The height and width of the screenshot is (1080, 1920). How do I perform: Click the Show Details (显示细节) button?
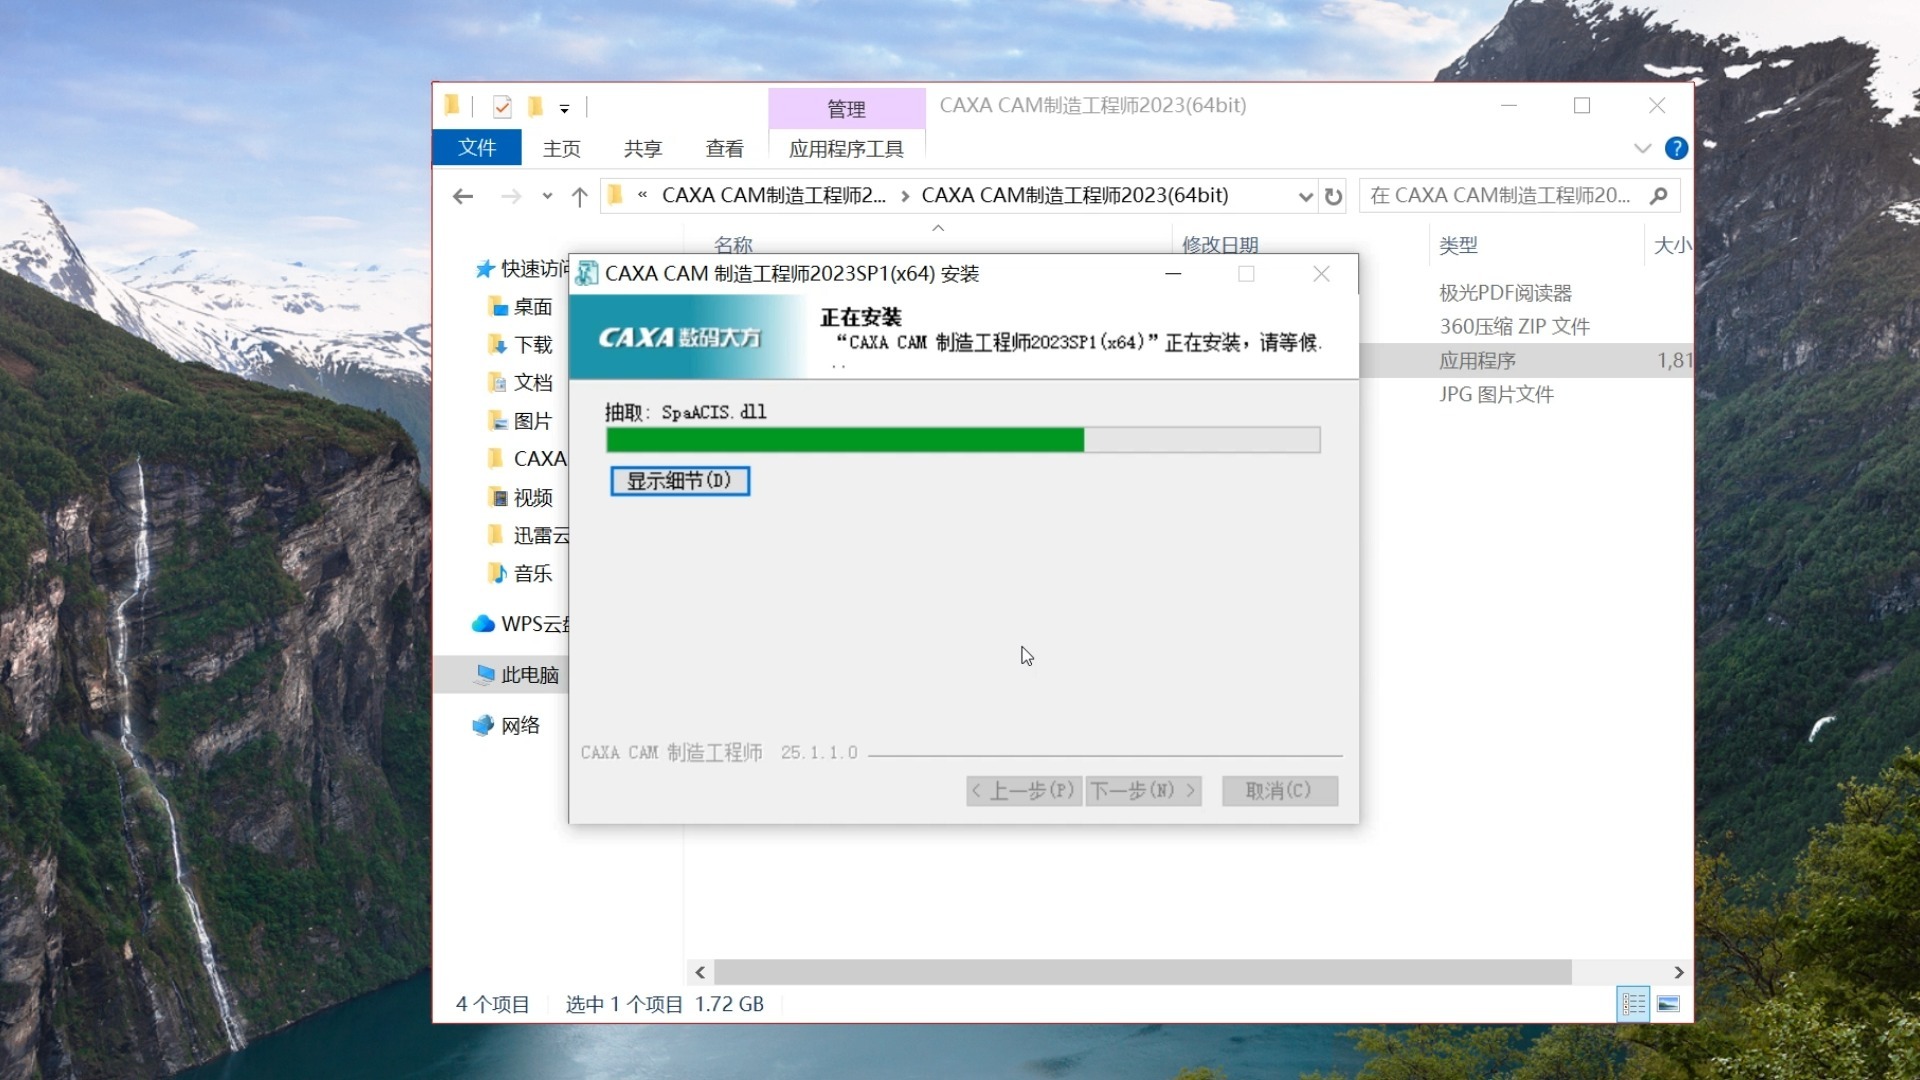tap(680, 481)
